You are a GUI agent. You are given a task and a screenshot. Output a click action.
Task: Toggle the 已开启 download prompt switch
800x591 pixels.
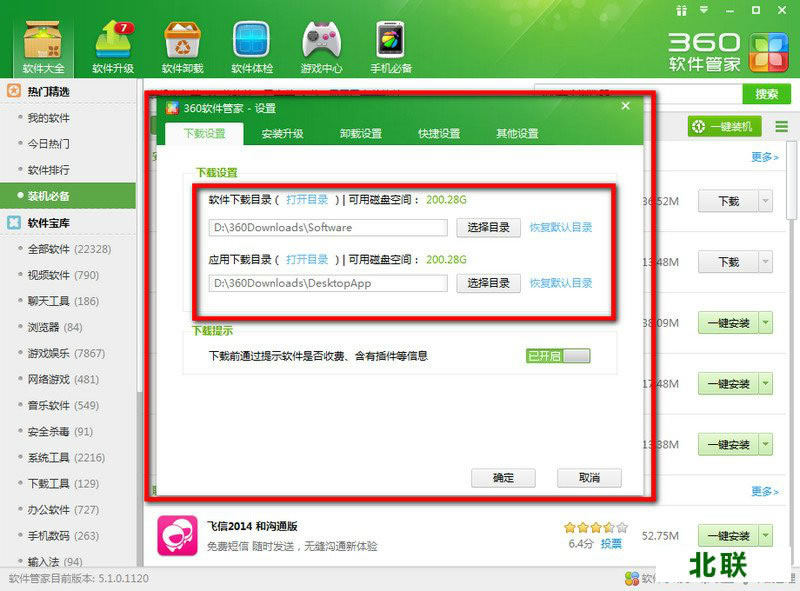(558, 355)
